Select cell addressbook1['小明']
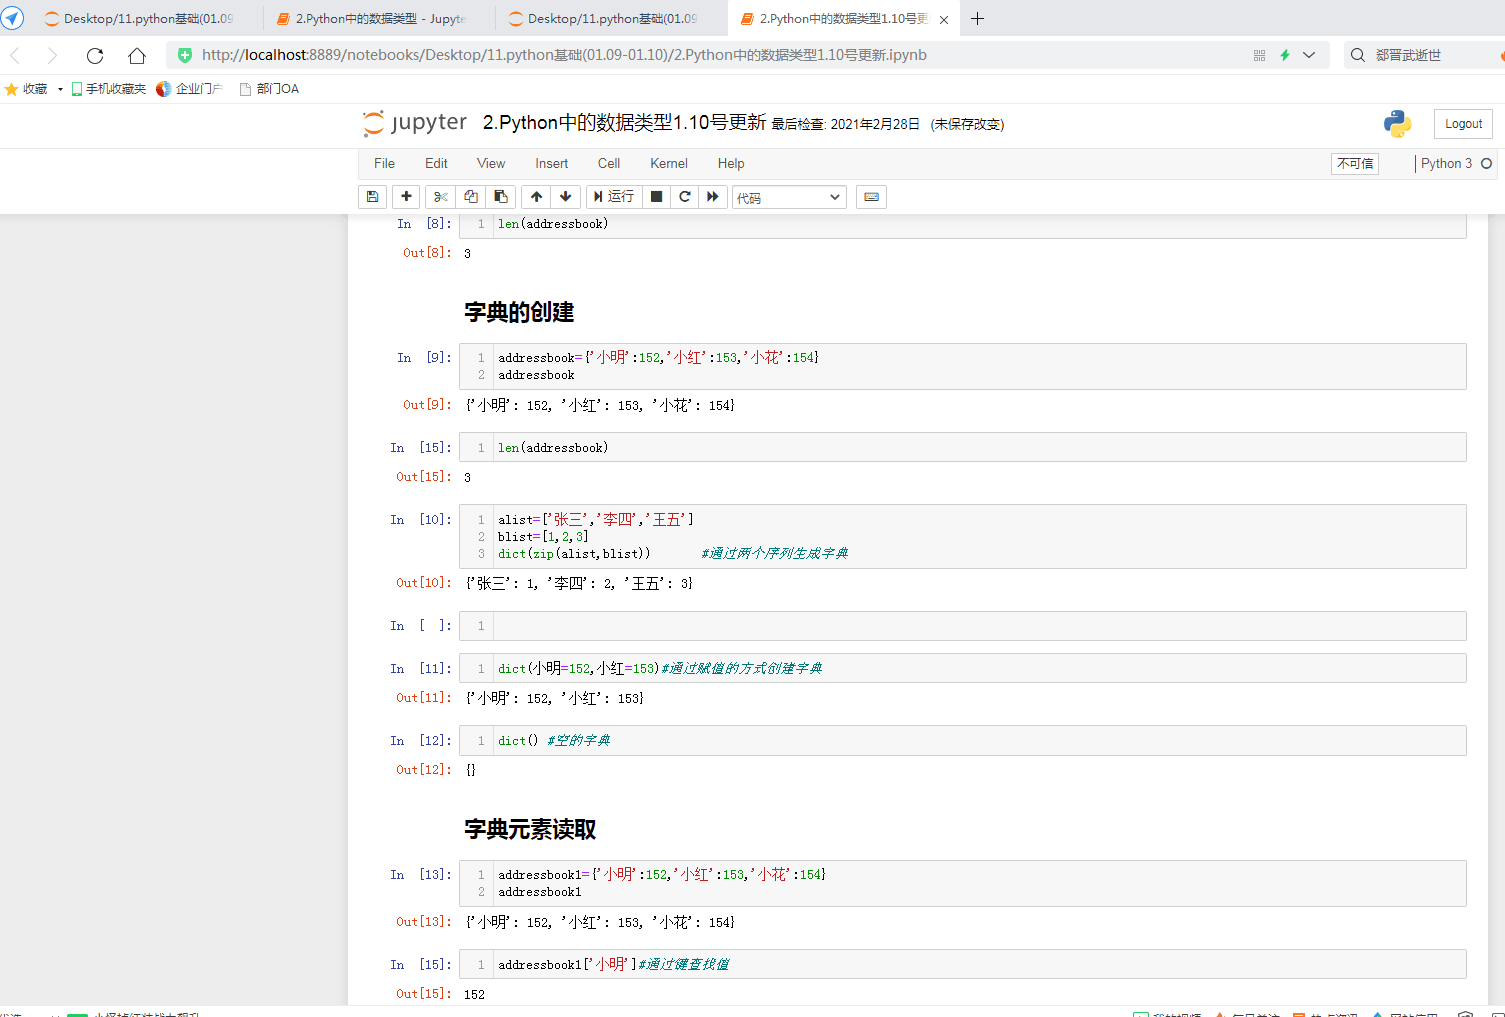 coord(962,964)
